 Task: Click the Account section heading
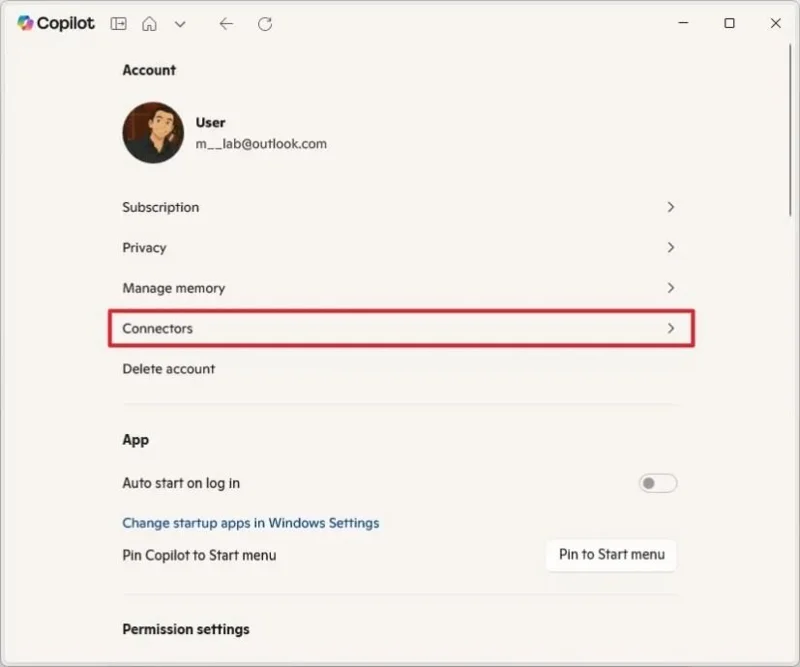149,70
